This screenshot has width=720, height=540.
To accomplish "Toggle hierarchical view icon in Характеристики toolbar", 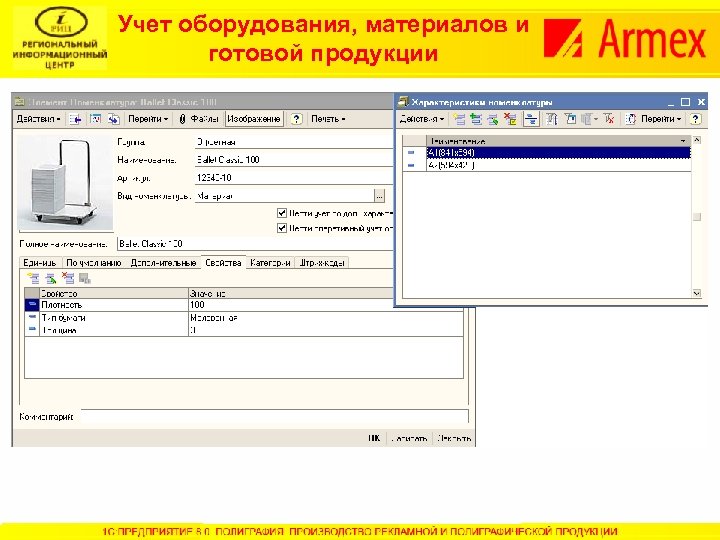I will pos(531,119).
